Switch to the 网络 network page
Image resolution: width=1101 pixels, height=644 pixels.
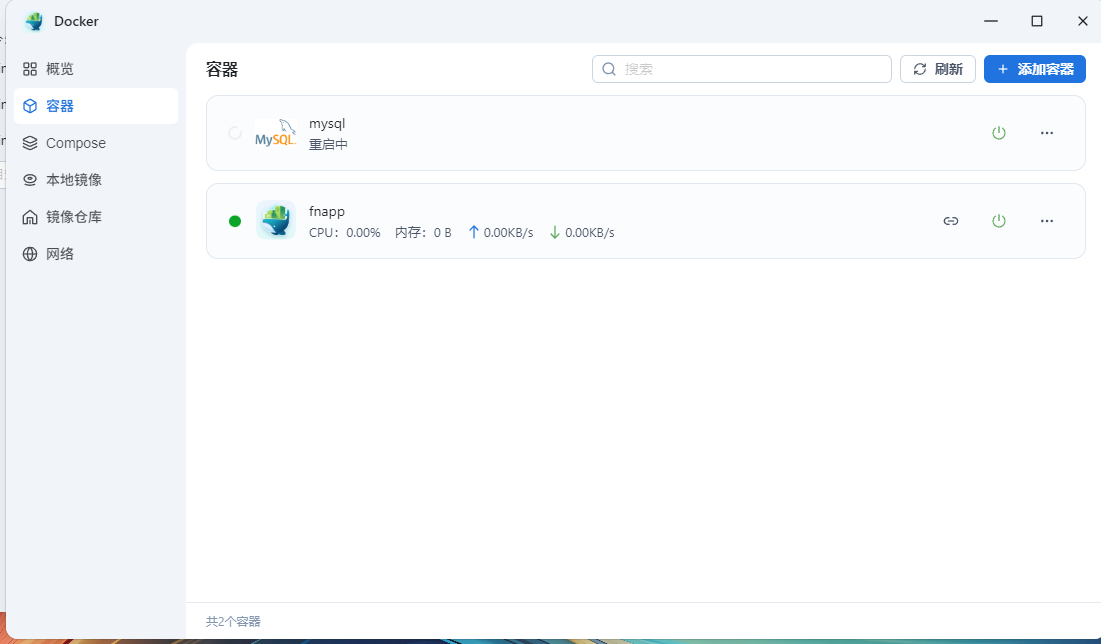pos(95,254)
